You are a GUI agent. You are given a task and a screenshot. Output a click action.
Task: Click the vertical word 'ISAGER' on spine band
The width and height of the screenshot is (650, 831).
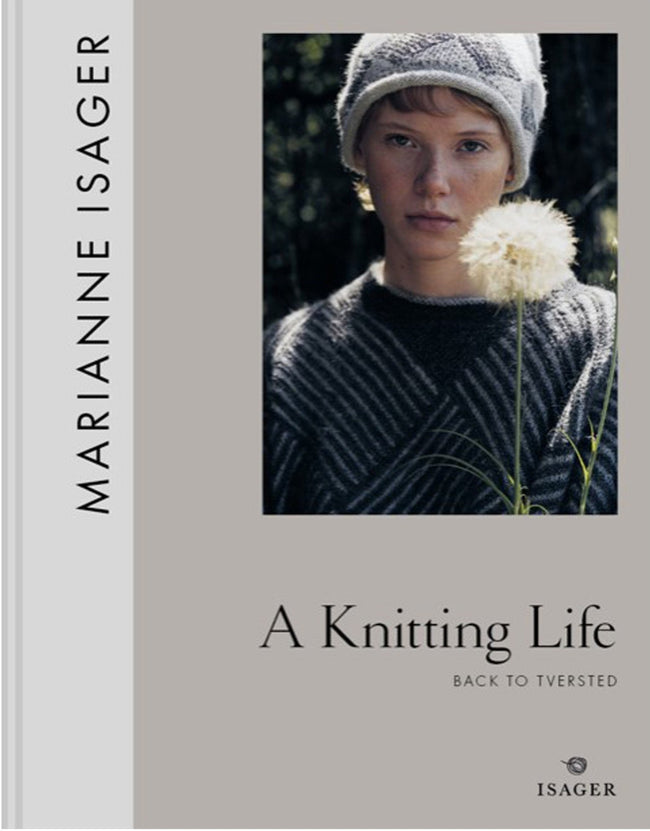[93, 122]
